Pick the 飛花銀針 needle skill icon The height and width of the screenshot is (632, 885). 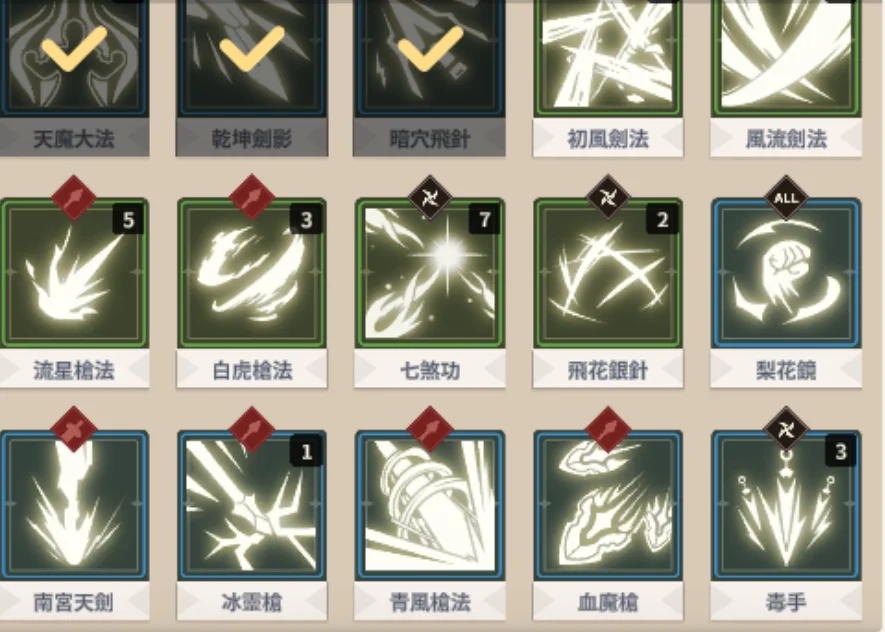(x=608, y=273)
